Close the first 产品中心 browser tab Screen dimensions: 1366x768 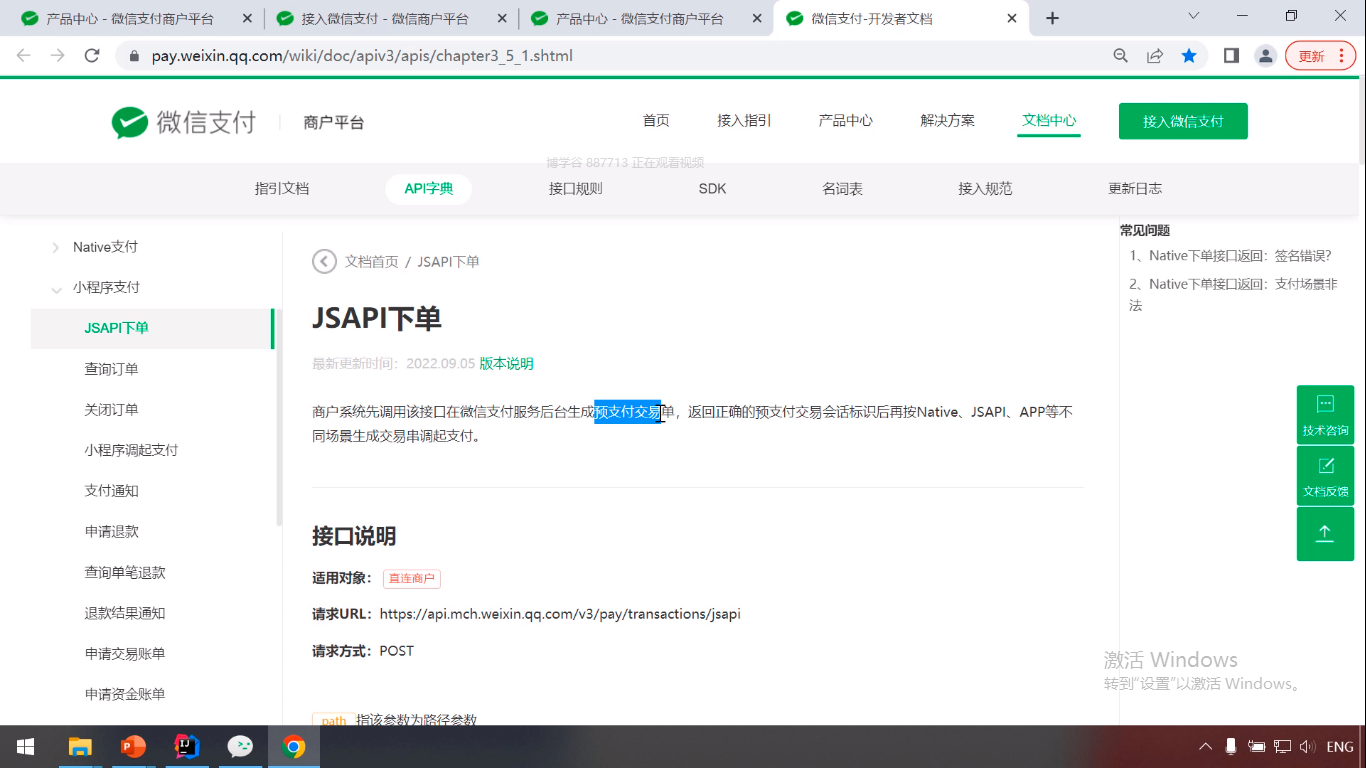pos(247,18)
